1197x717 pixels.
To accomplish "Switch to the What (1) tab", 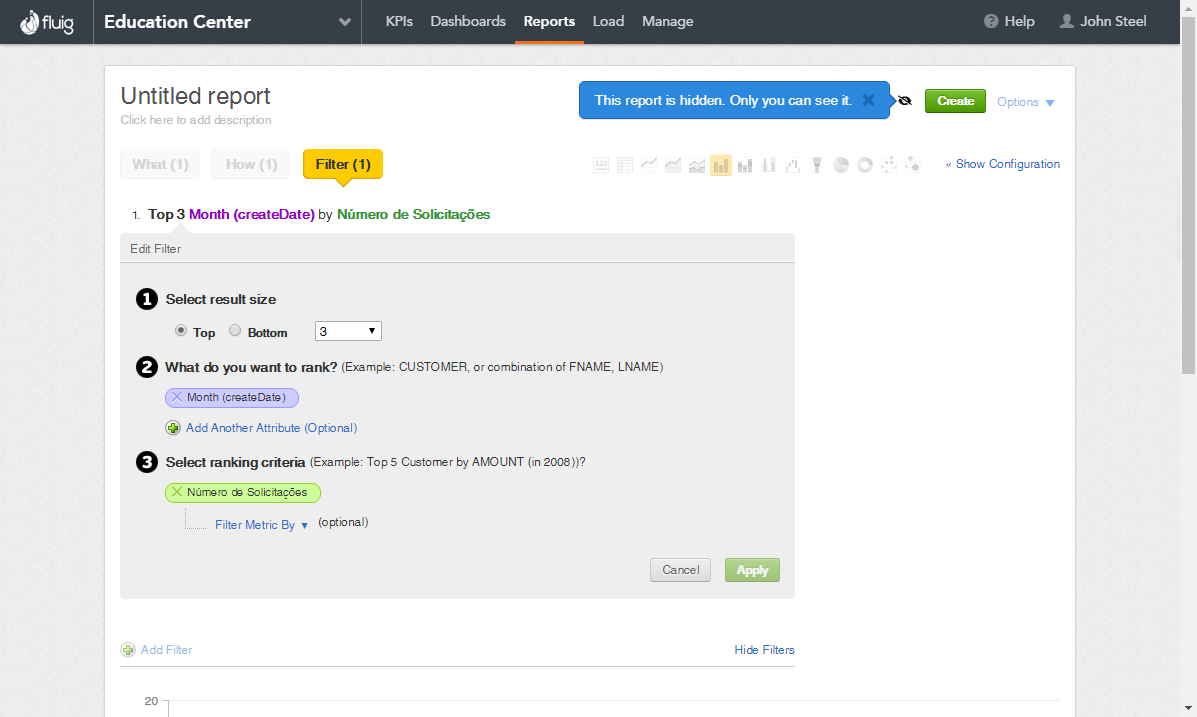I will tap(160, 164).
